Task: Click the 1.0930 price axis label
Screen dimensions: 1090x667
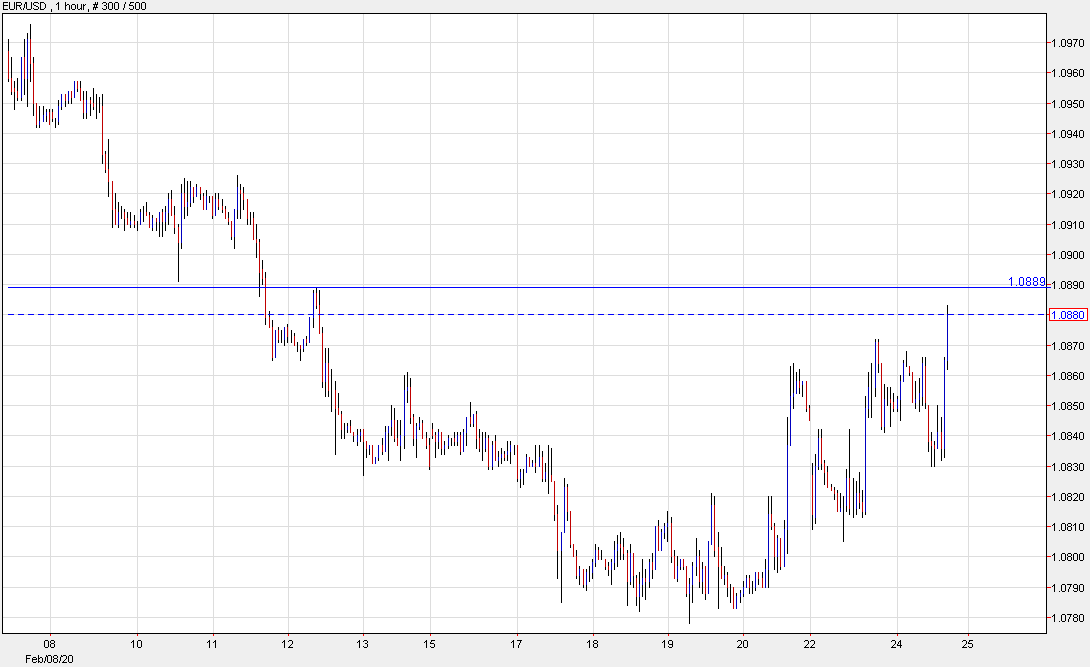Action: (x=1068, y=164)
